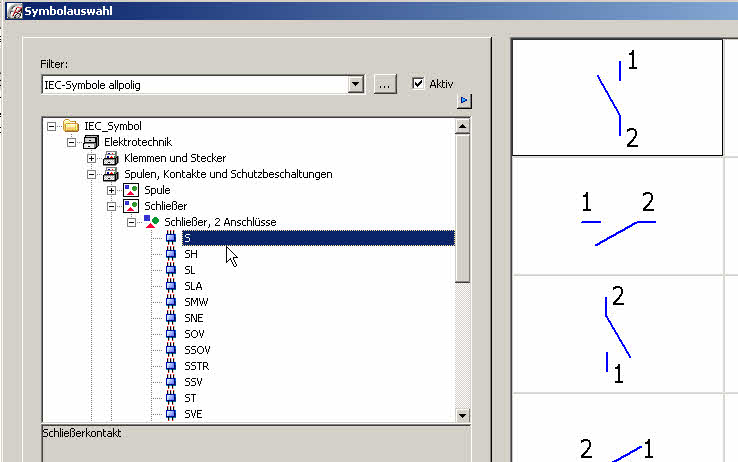Click the symbol icon beside ST
This screenshot has height=462, width=738.
pyautogui.click(x=171, y=398)
